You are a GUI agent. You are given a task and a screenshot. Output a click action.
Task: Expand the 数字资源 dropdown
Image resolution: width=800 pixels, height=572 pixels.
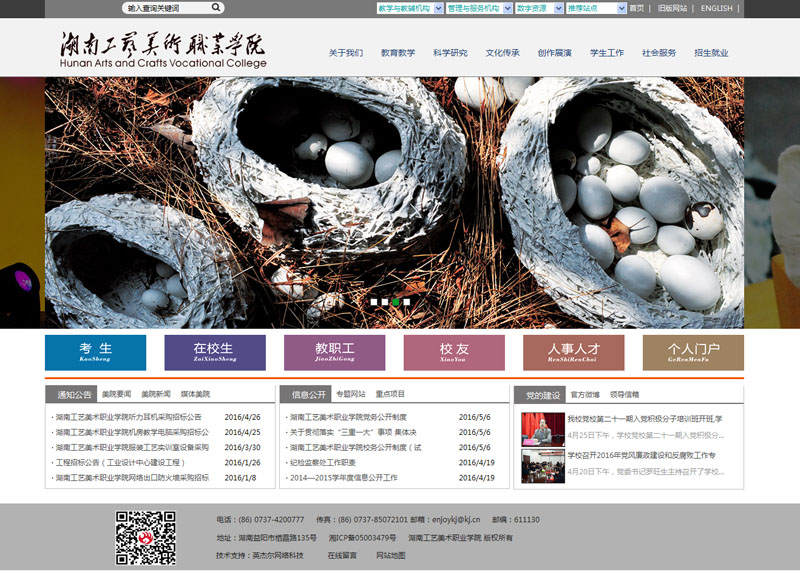coord(538,8)
